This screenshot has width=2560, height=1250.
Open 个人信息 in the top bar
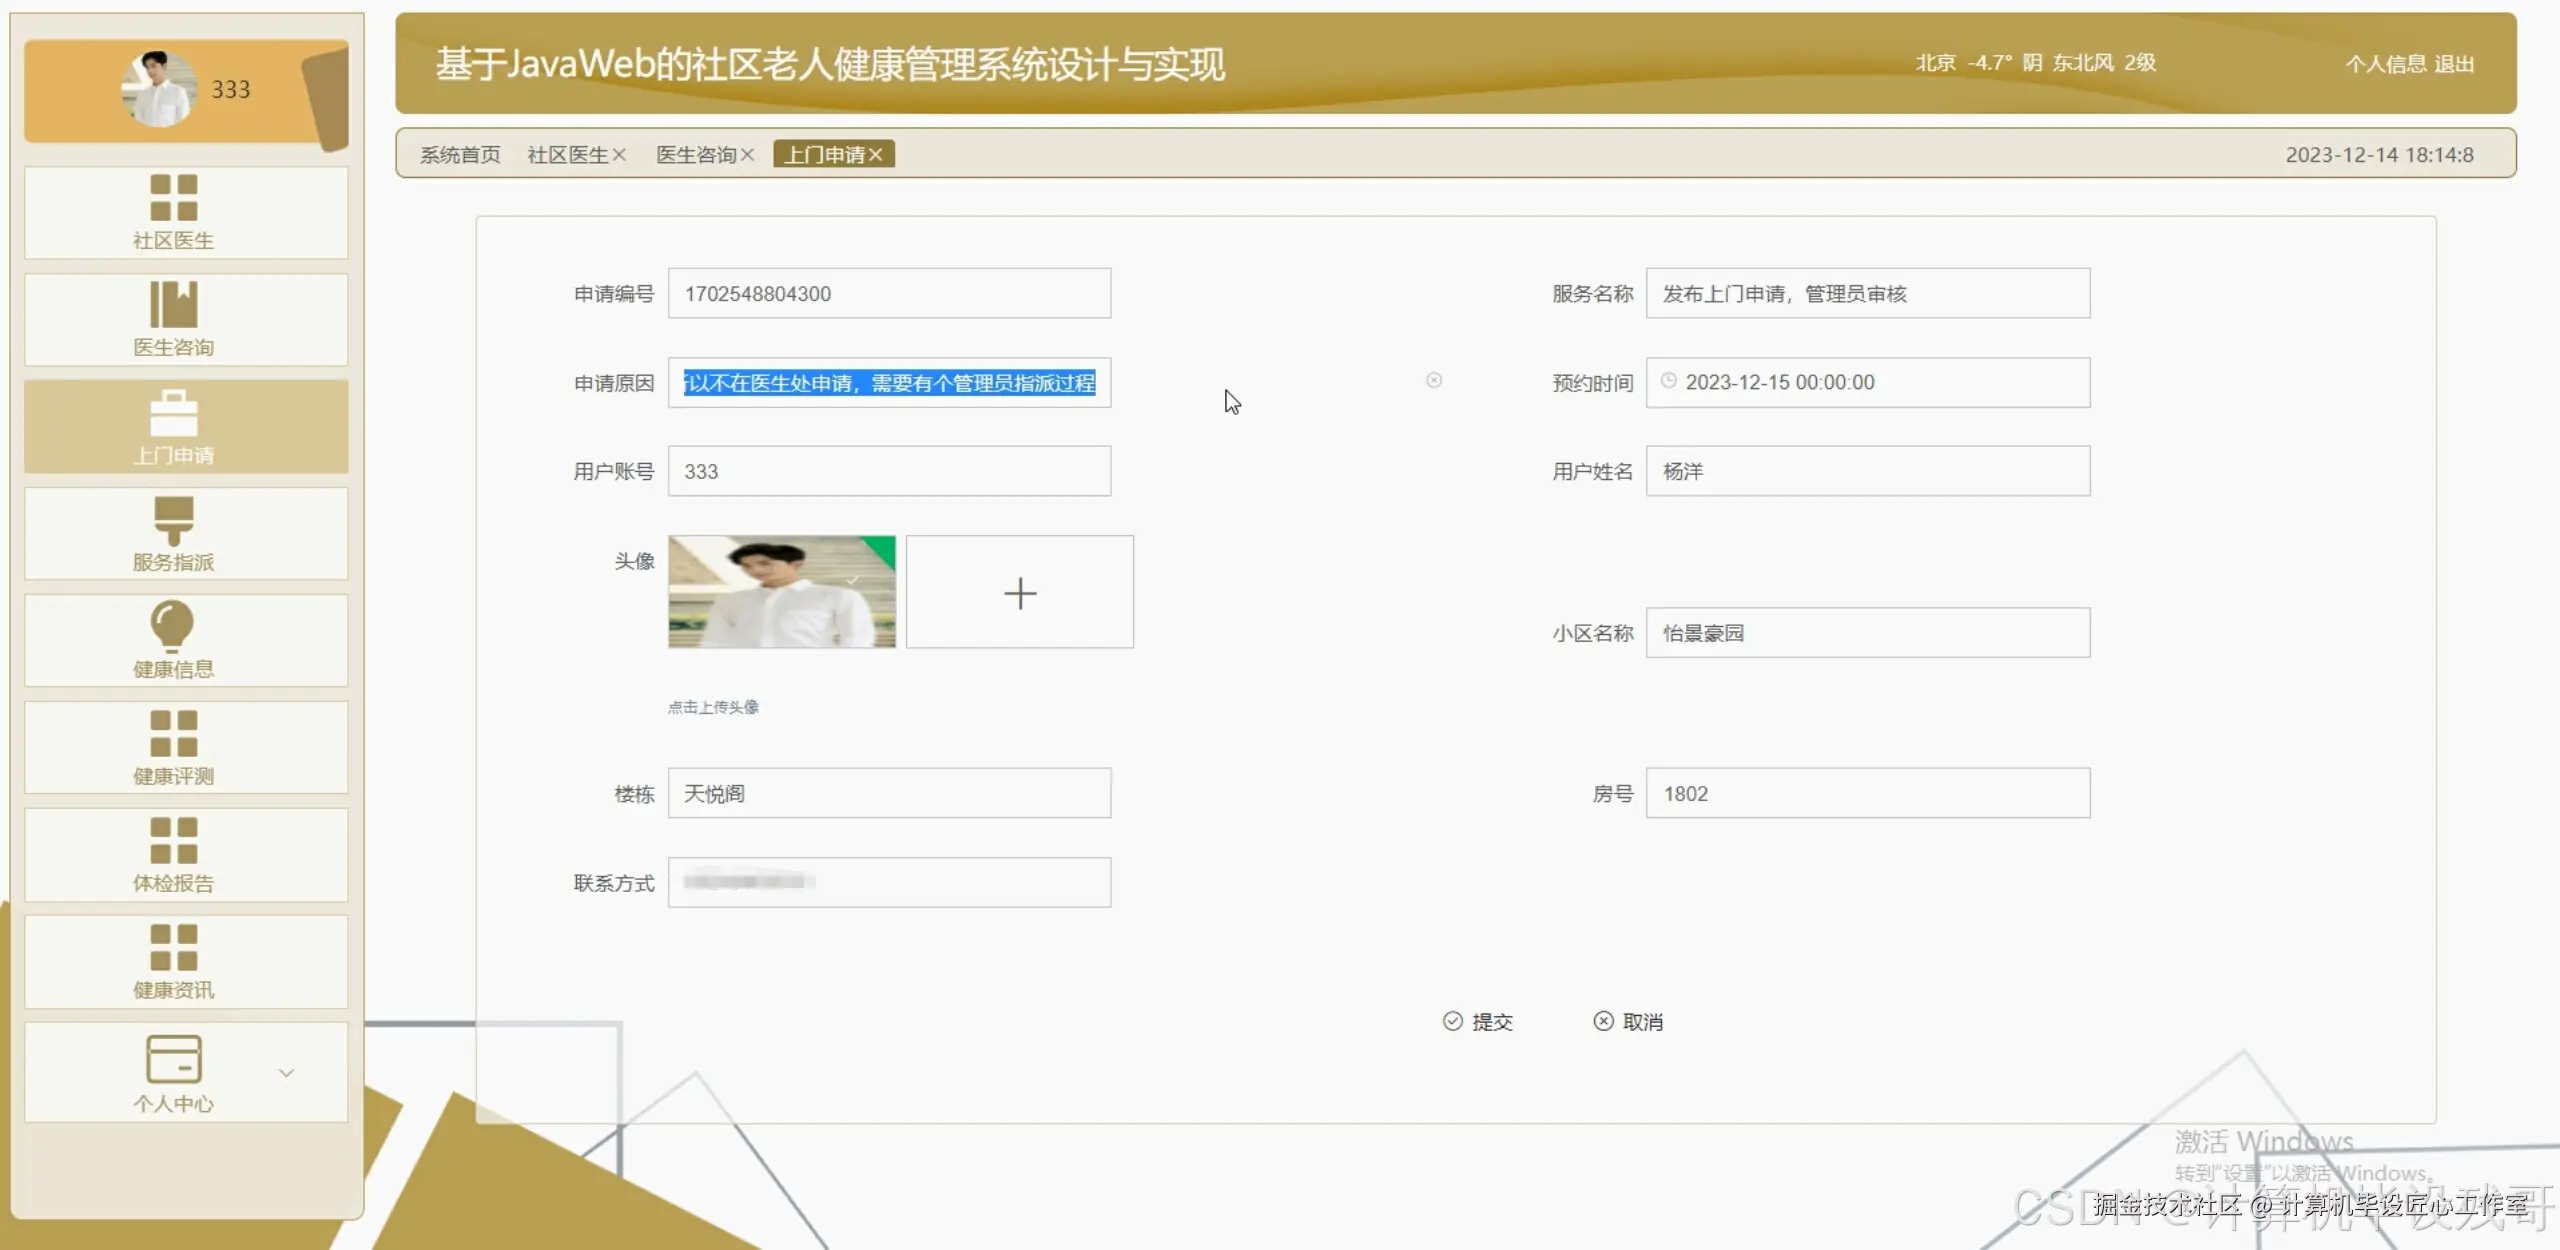(2386, 63)
